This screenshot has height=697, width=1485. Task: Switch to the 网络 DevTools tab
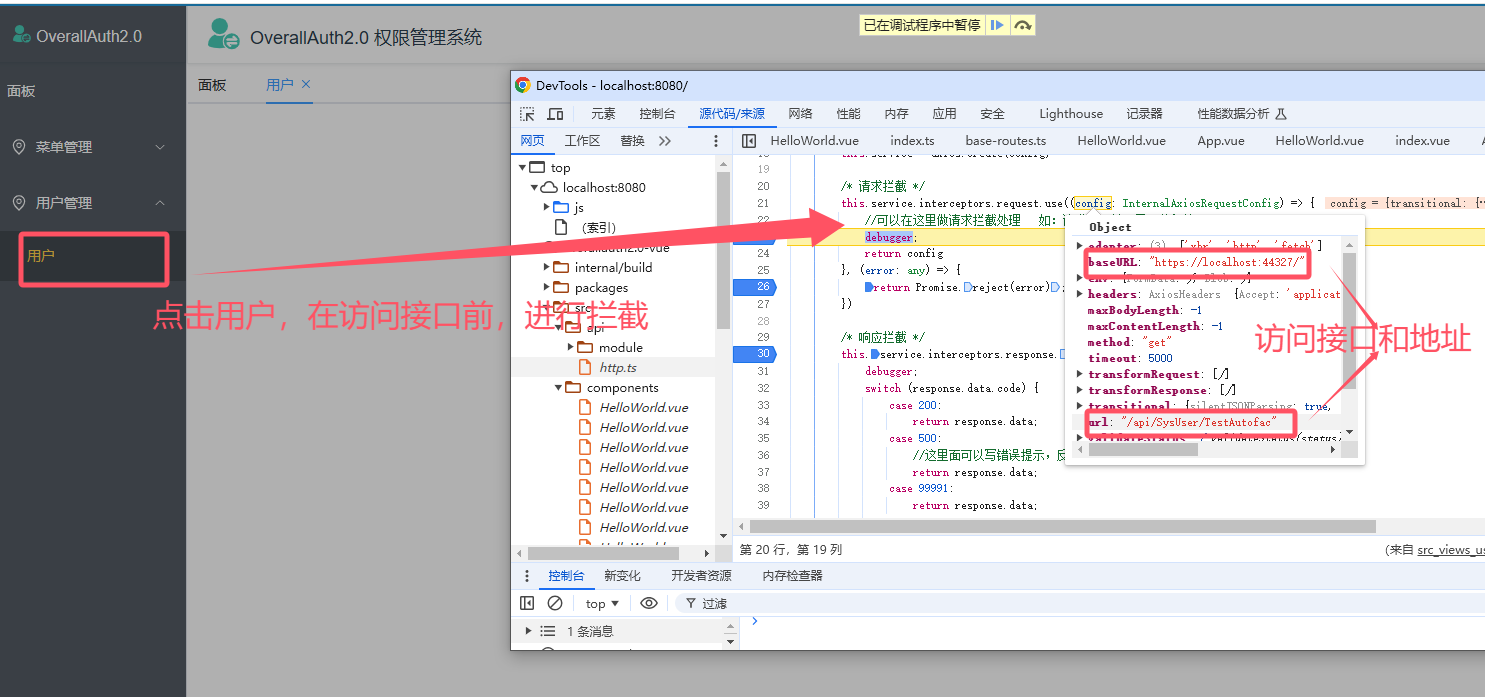pyautogui.click(x=800, y=114)
